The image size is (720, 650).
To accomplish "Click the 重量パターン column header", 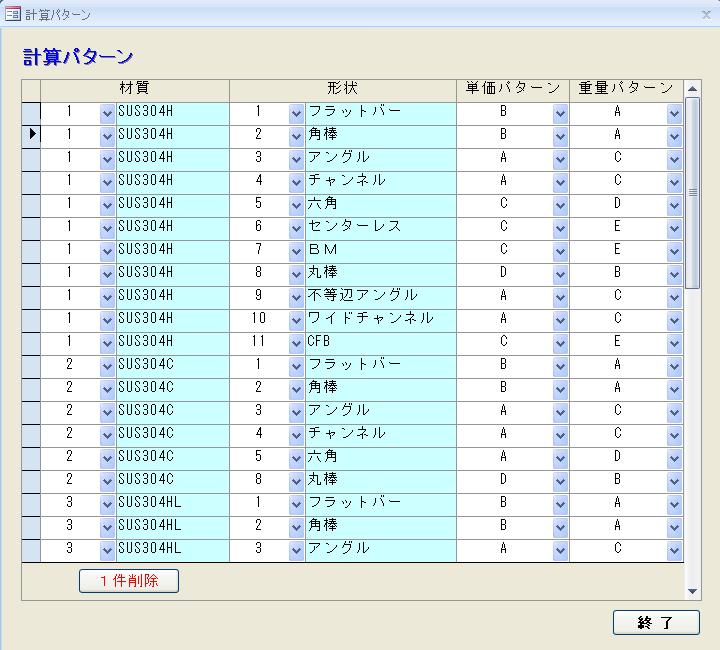I will pos(626,89).
